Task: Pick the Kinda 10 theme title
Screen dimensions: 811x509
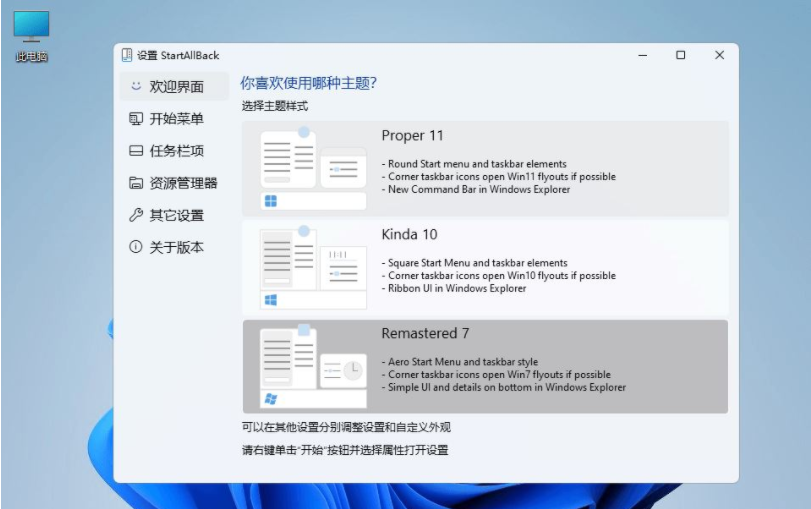Action: pos(409,234)
